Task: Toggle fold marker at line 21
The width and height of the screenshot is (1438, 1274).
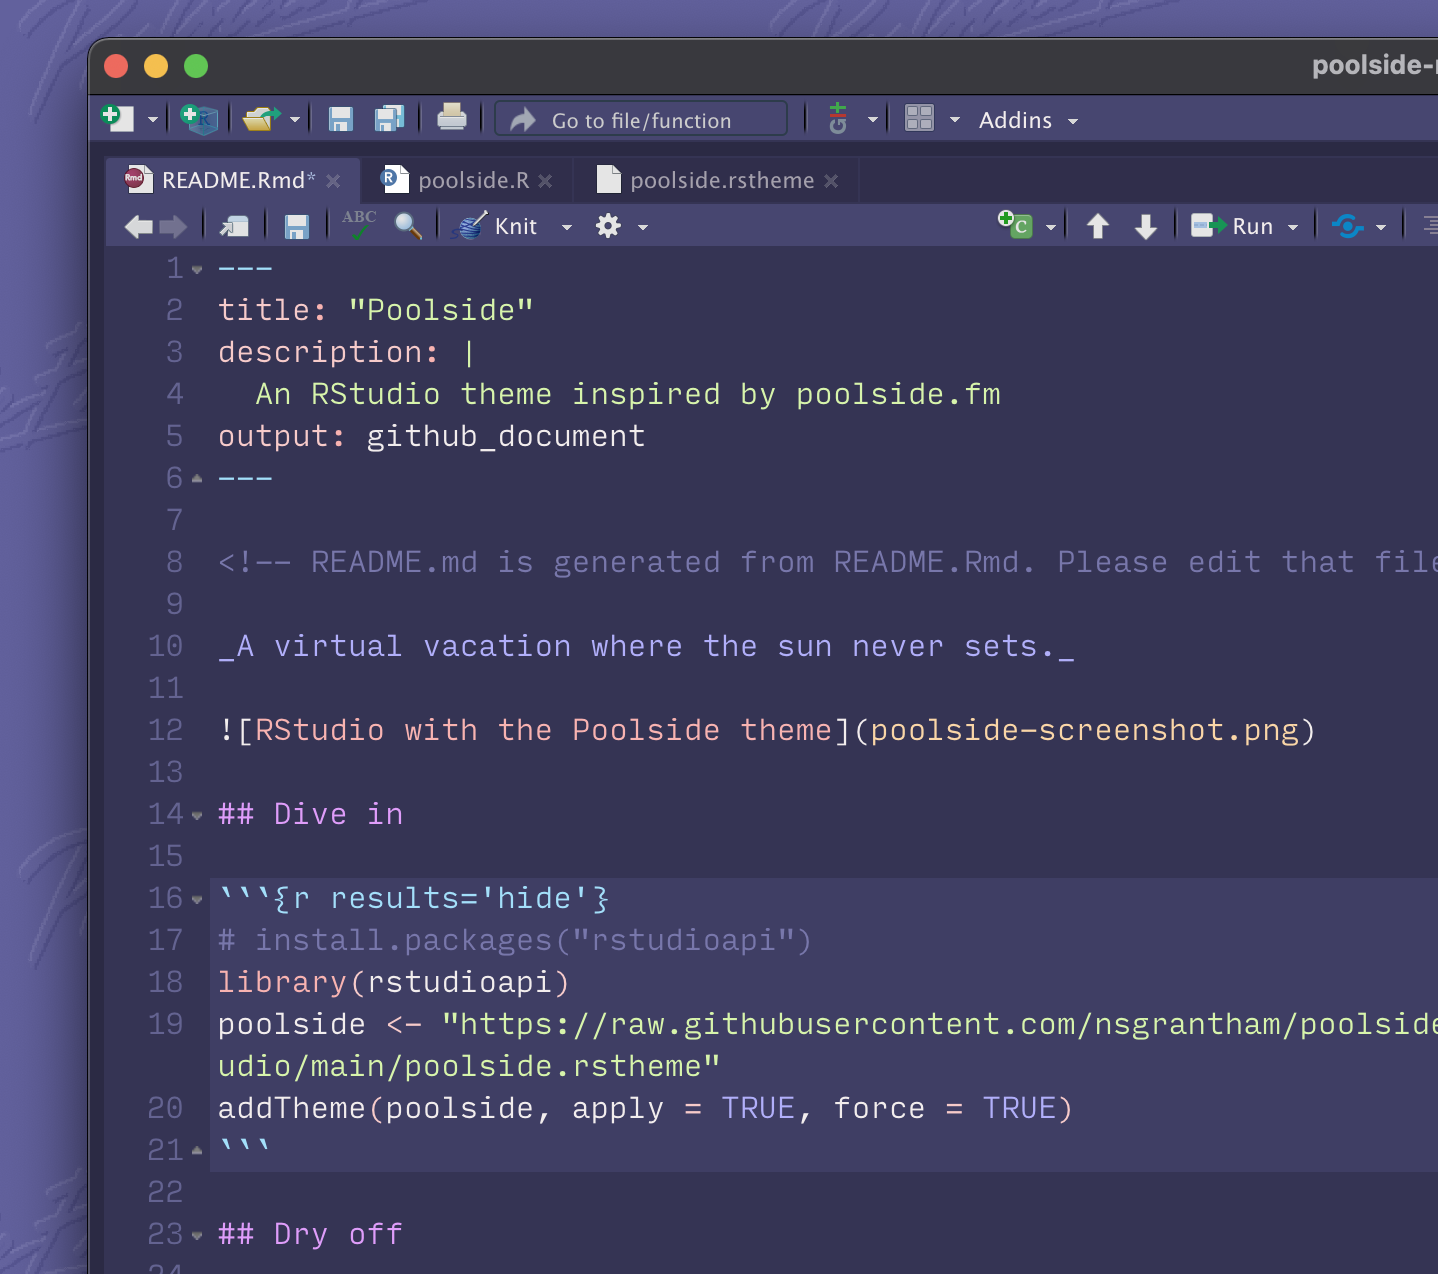Action: point(197,1151)
